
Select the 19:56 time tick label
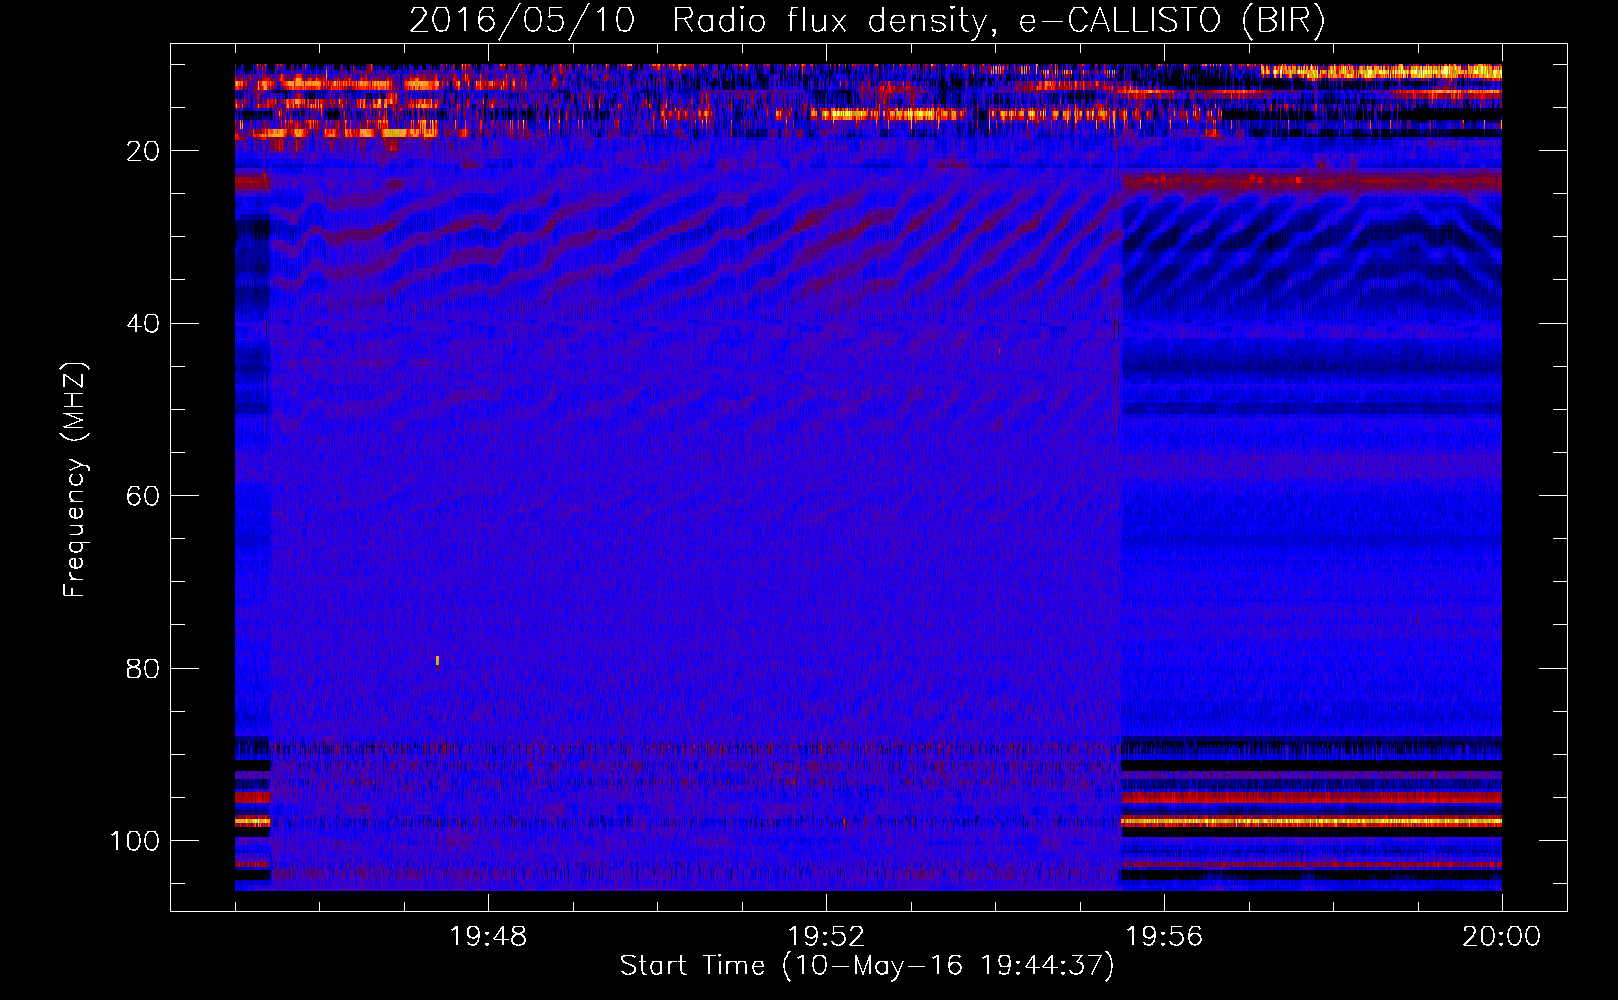point(1164,936)
